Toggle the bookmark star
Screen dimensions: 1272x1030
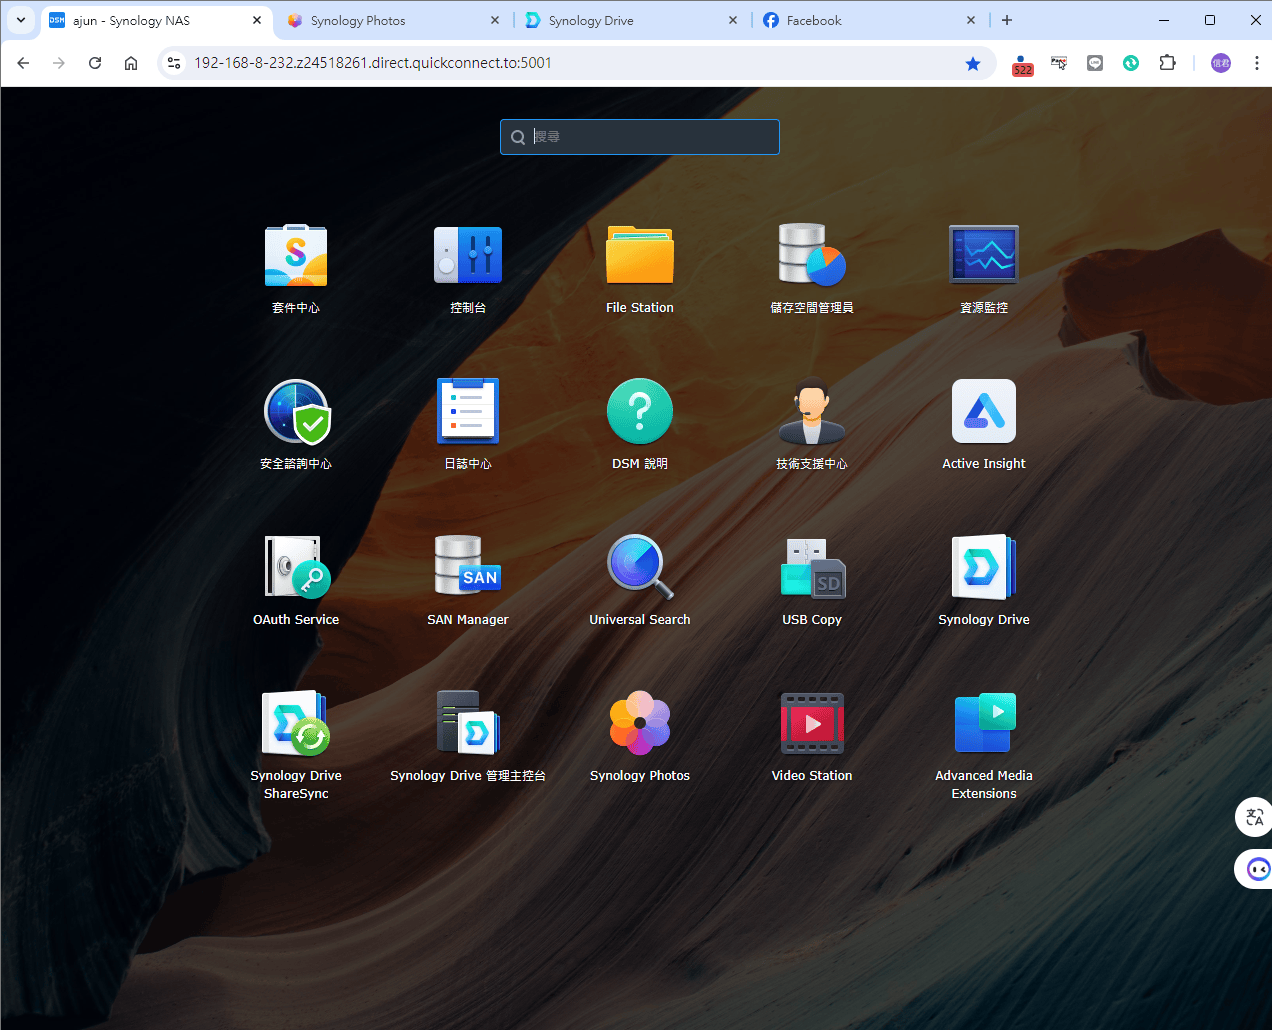tap(973, 63)
